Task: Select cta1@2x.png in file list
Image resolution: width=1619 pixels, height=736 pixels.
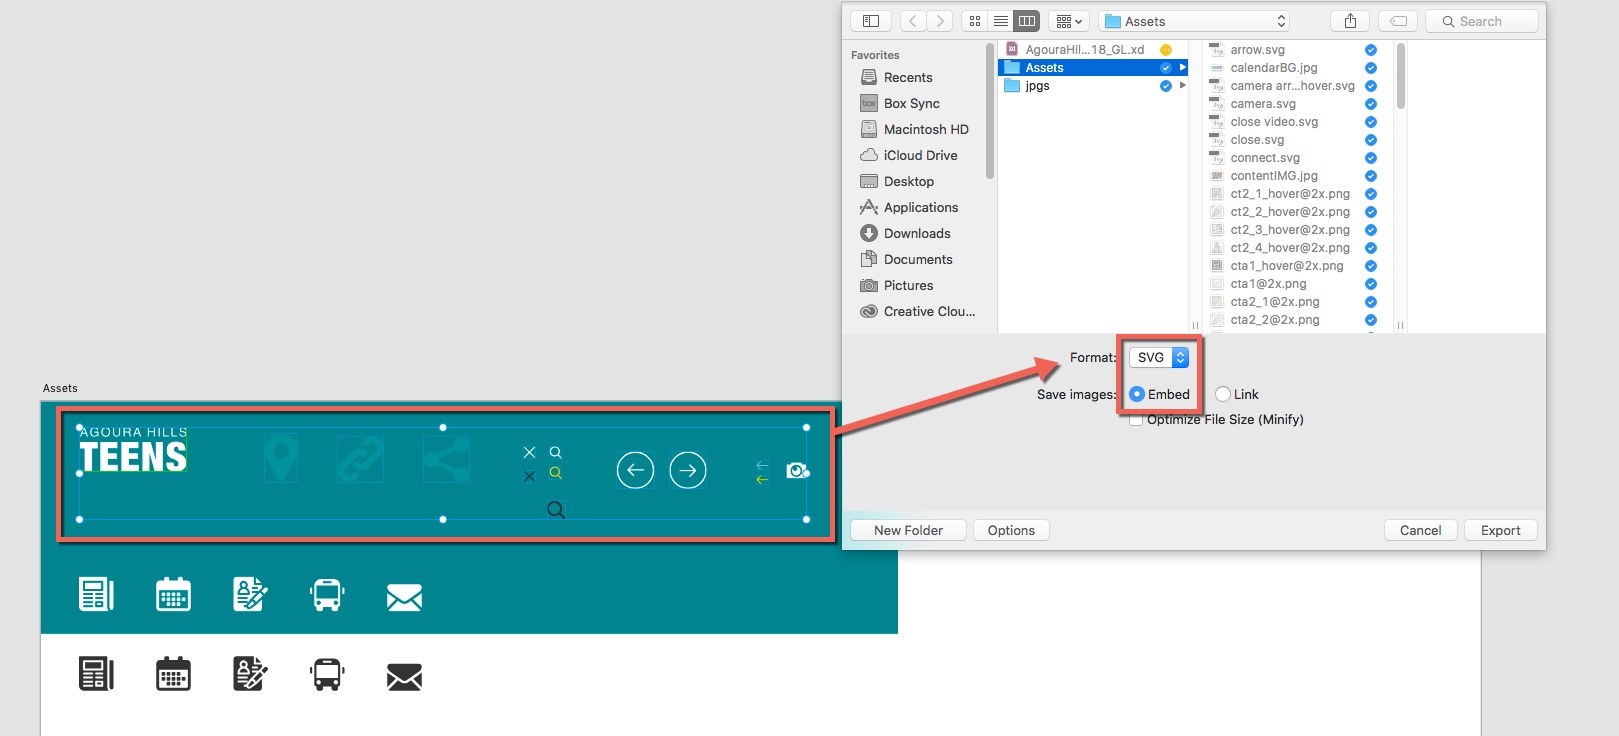Action: pos(1268,283)
